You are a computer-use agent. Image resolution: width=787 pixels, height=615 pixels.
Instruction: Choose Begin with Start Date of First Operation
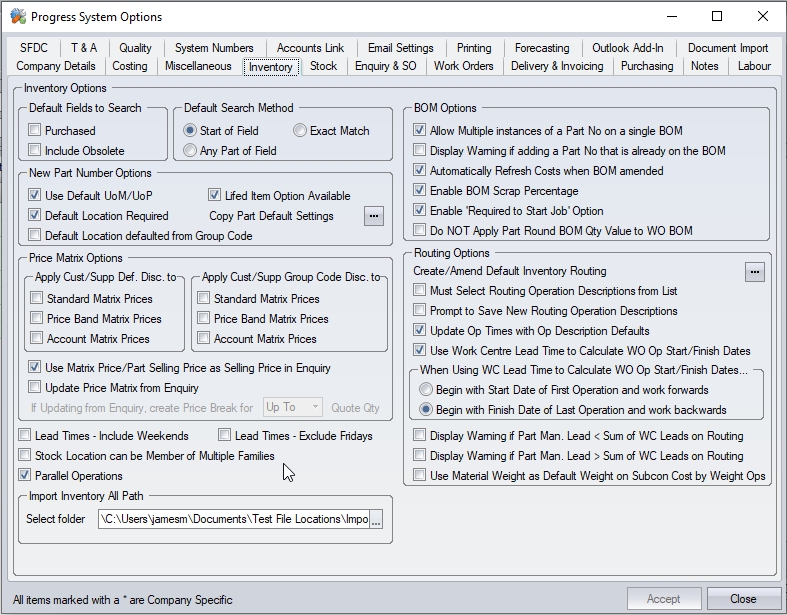427,390
